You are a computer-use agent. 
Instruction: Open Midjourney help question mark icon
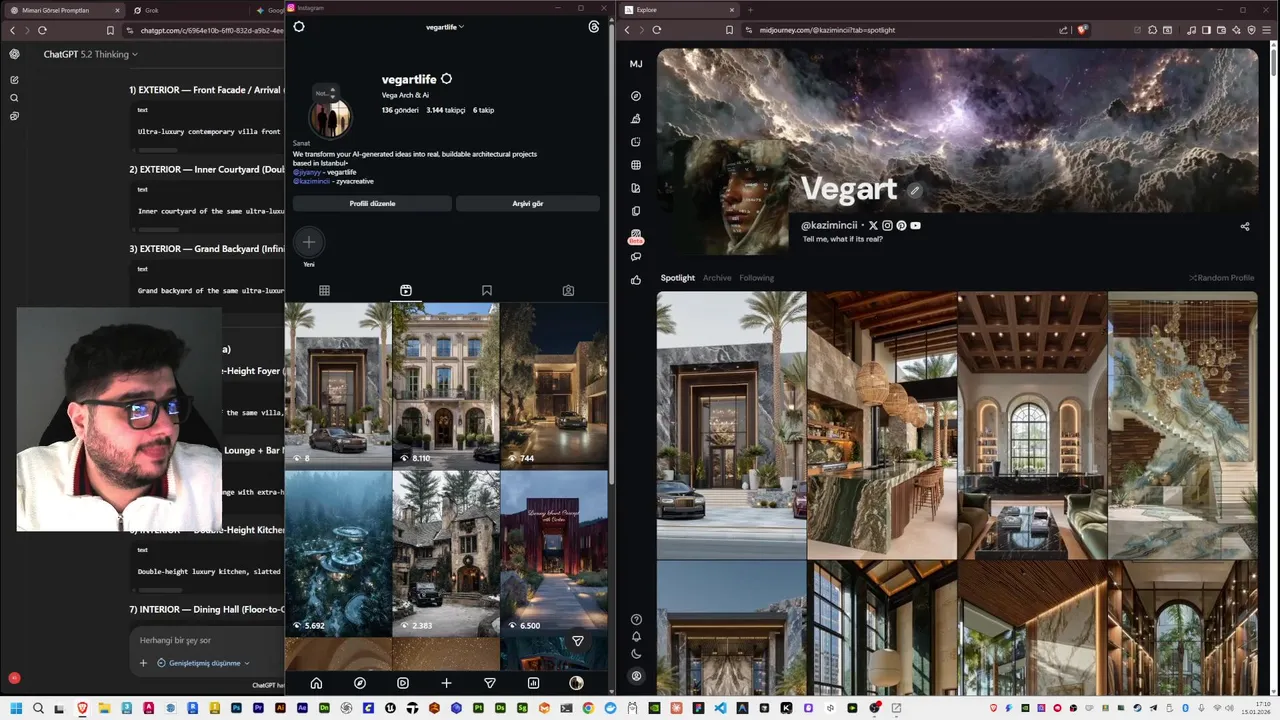point(636,620)
